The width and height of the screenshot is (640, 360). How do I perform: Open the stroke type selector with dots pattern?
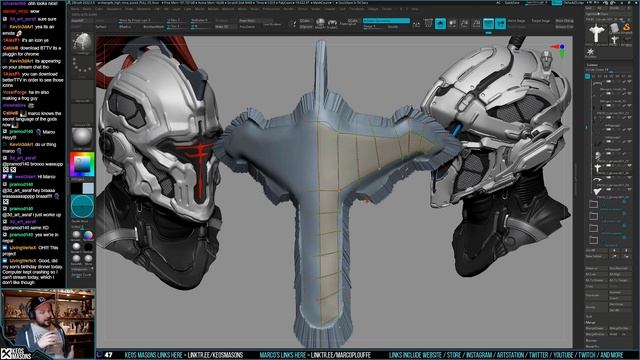pyautogui.click(x=82, y=67)
